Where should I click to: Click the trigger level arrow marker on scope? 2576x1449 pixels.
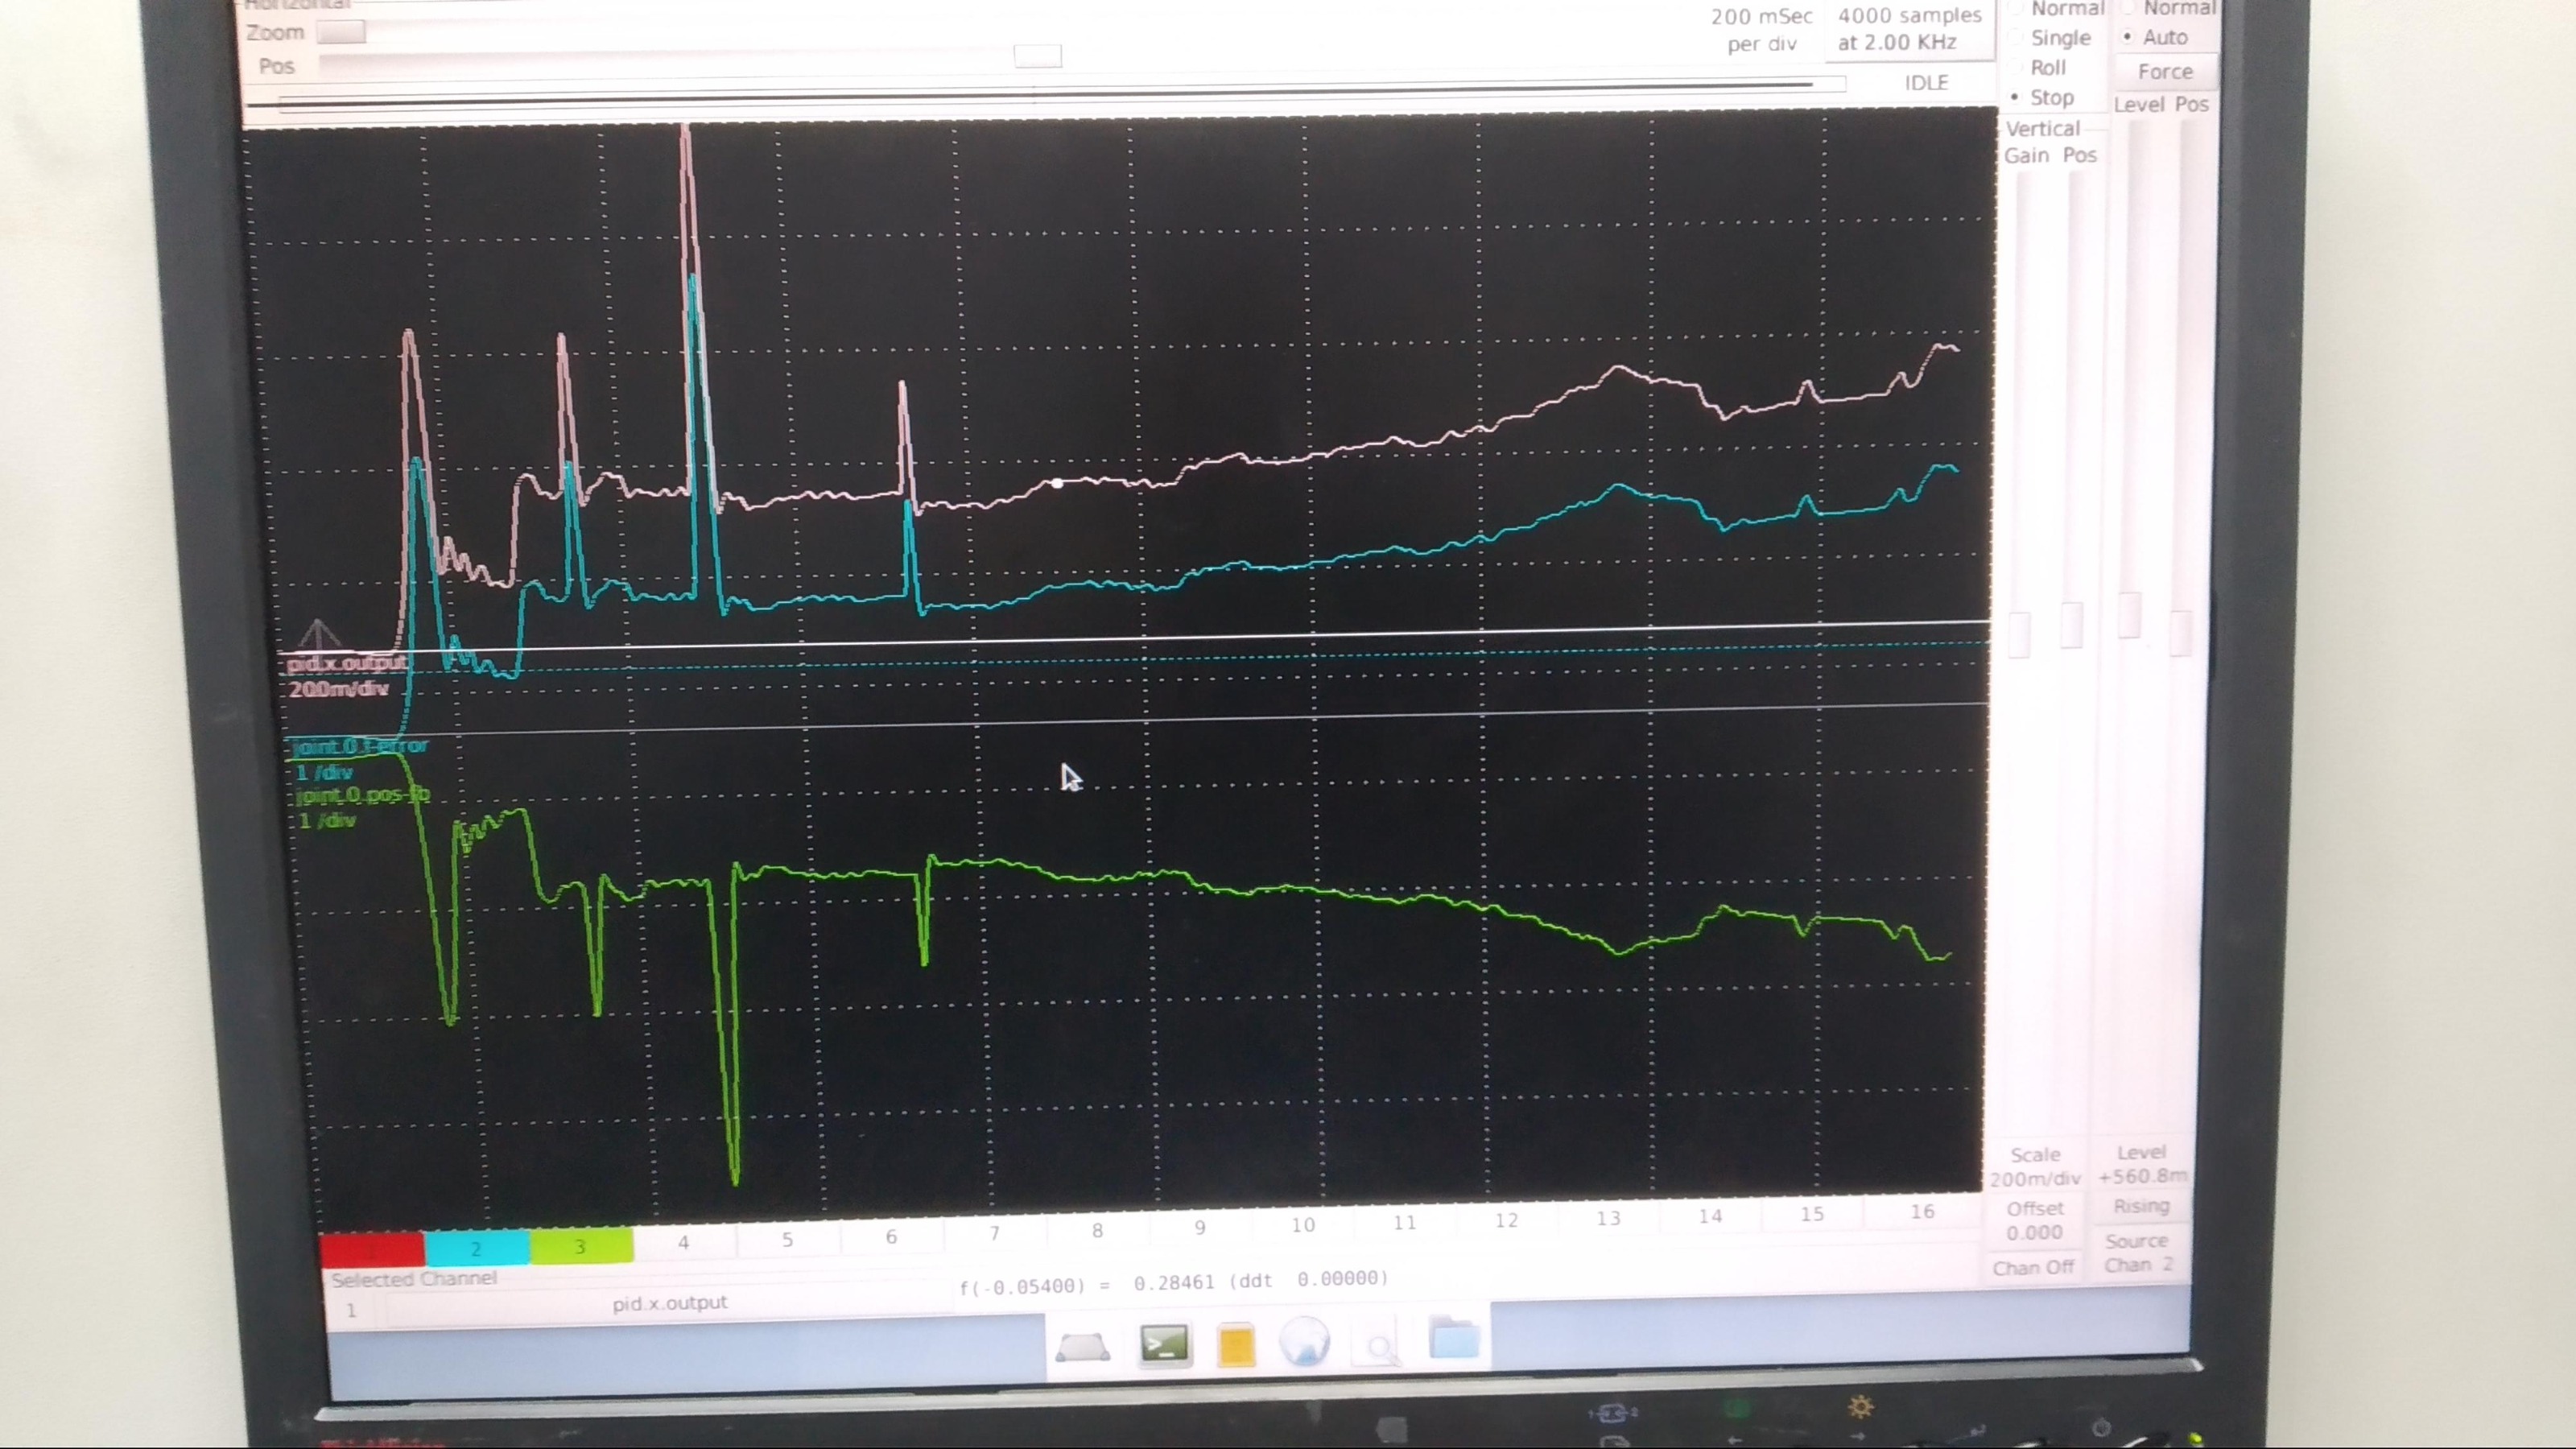coord(319,634)
